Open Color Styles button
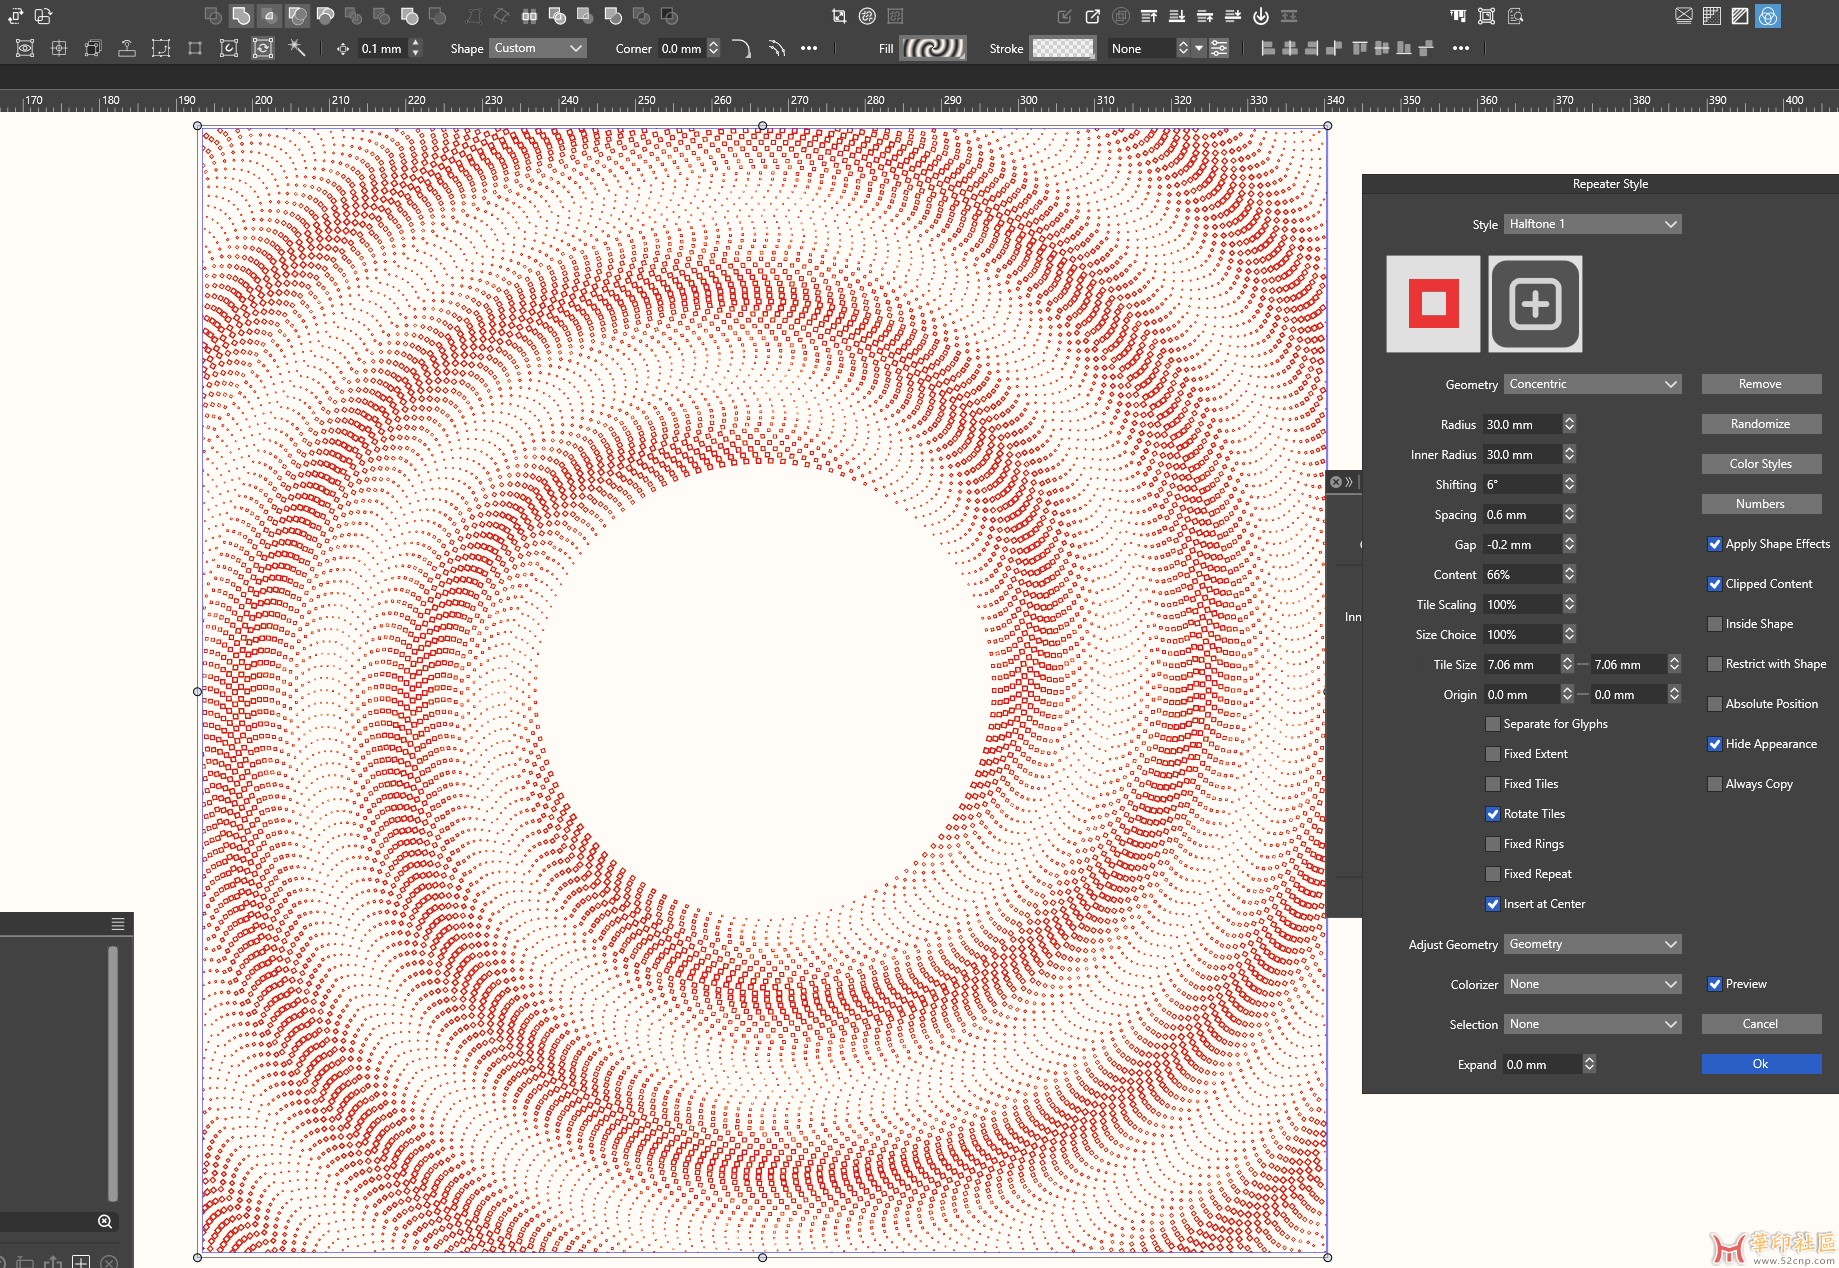 point(1761,464)
